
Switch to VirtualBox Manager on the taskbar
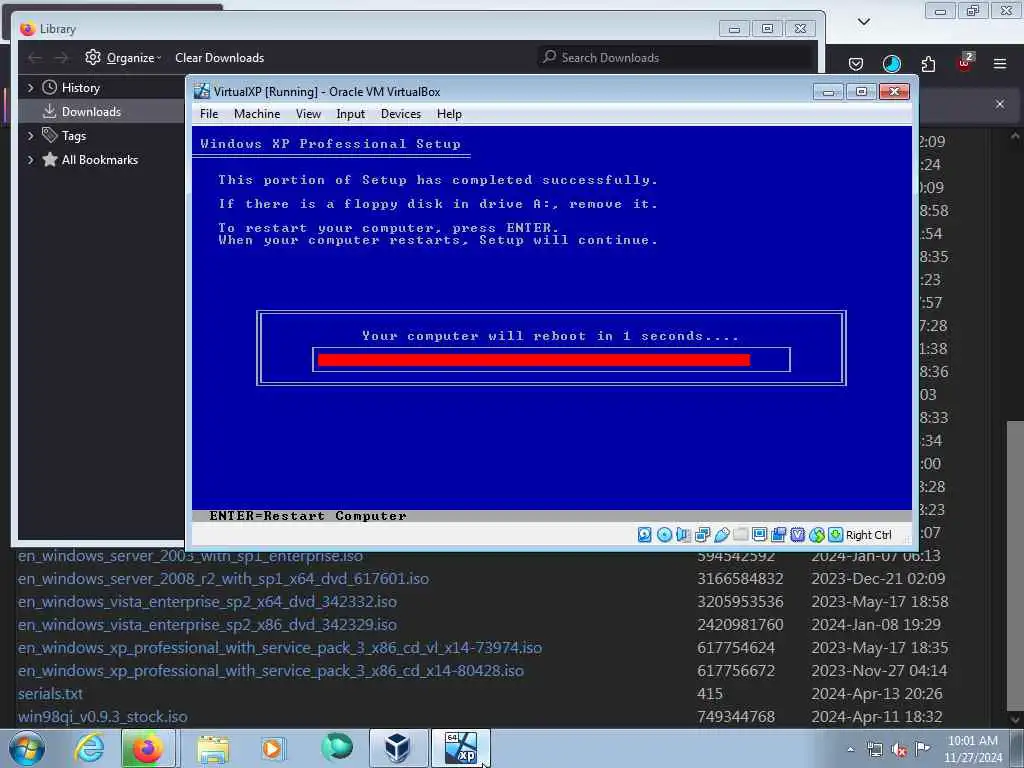(397, 748)
